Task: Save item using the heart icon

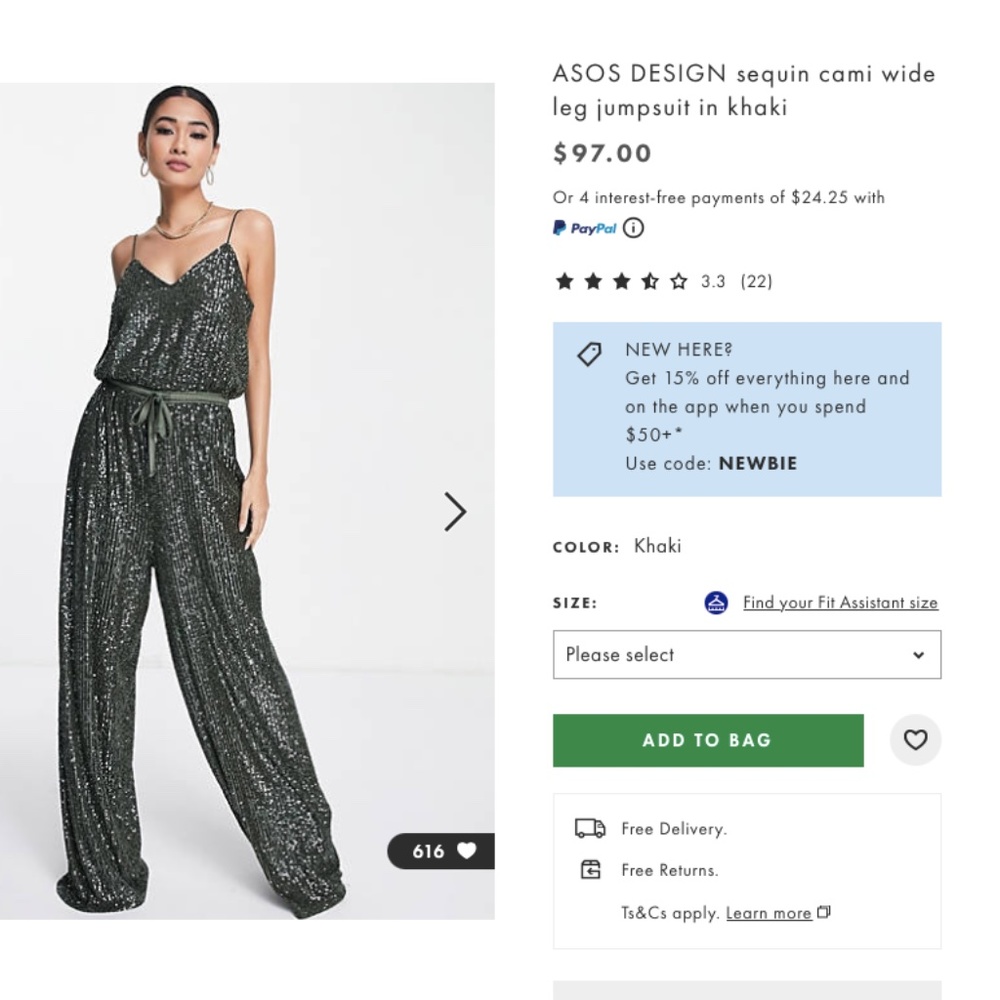Action: (915, 740)
